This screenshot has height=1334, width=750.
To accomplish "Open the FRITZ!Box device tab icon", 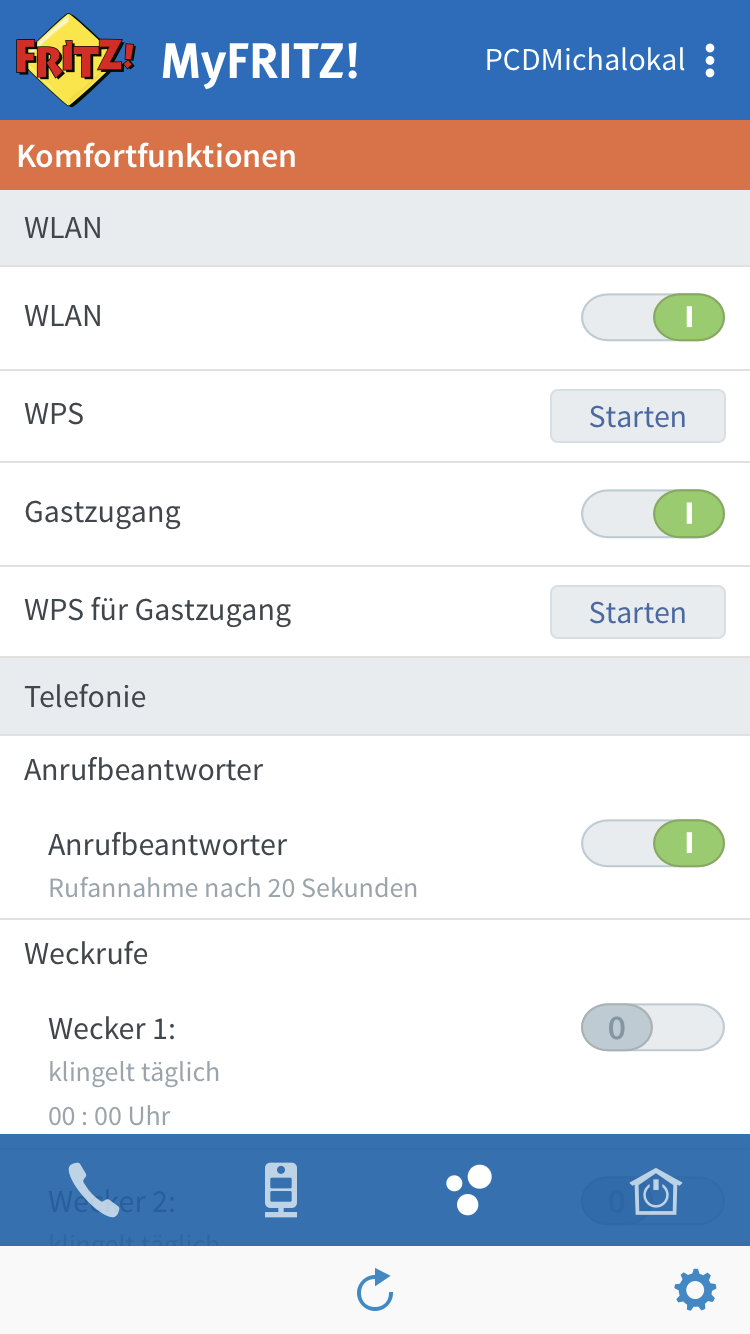I will [x=281, y=1190].
